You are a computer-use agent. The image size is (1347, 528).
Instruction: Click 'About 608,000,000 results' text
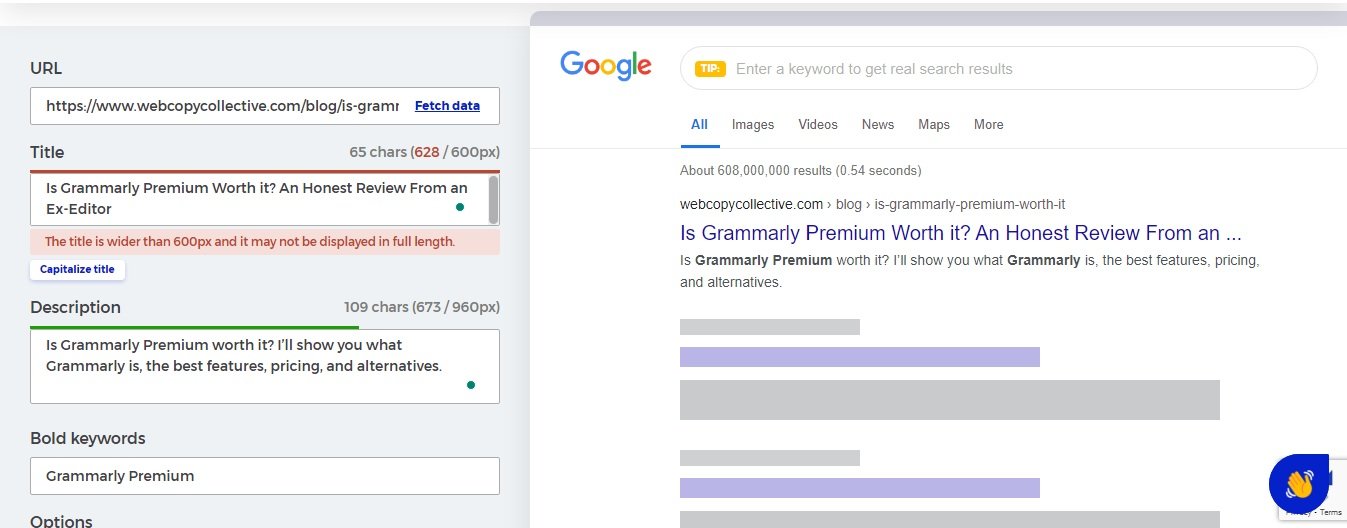coord(800,170)
